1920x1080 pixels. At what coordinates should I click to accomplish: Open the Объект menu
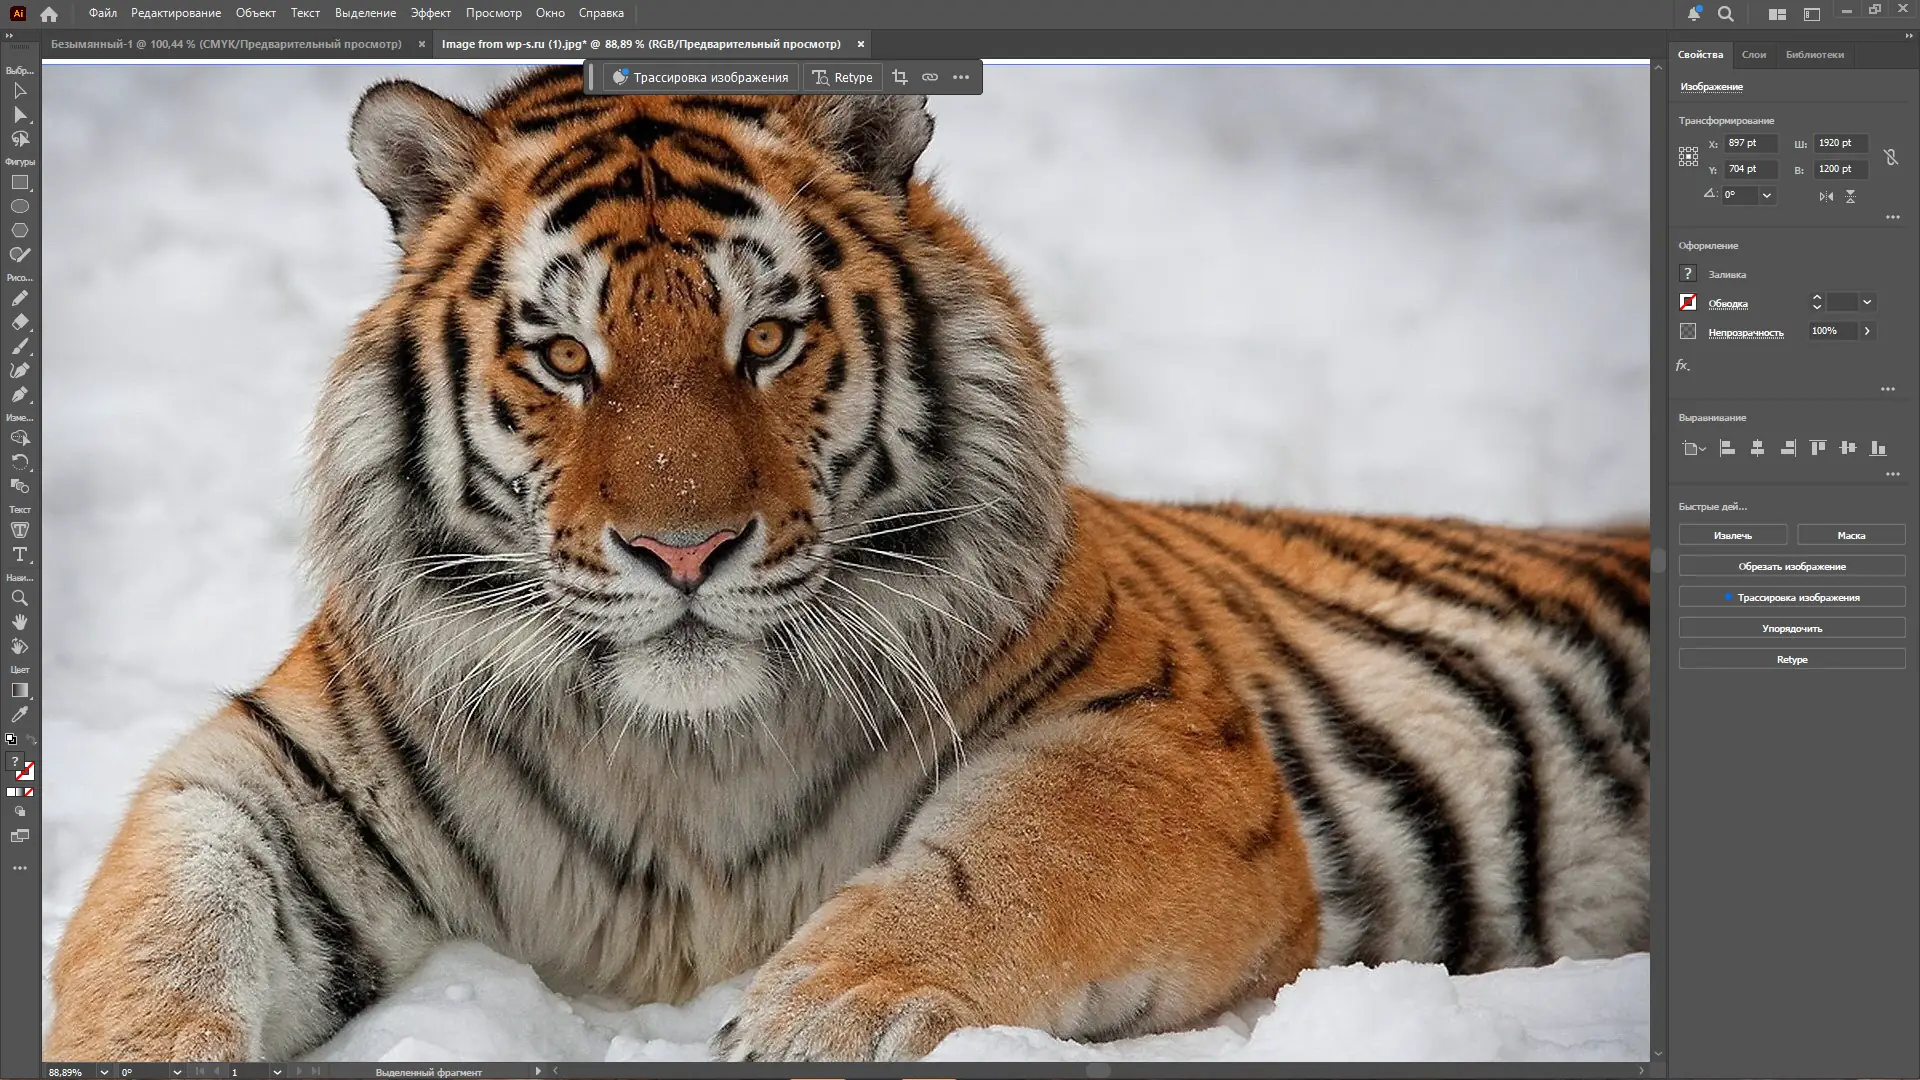pos(256,13)
